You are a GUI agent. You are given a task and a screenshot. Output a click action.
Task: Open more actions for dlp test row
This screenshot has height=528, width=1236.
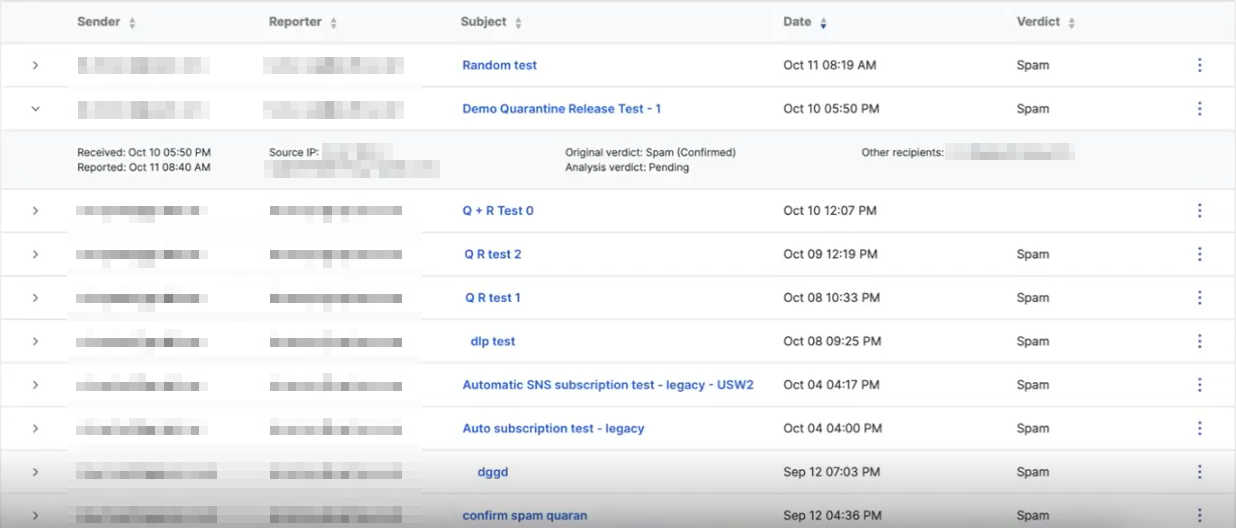1199,341
